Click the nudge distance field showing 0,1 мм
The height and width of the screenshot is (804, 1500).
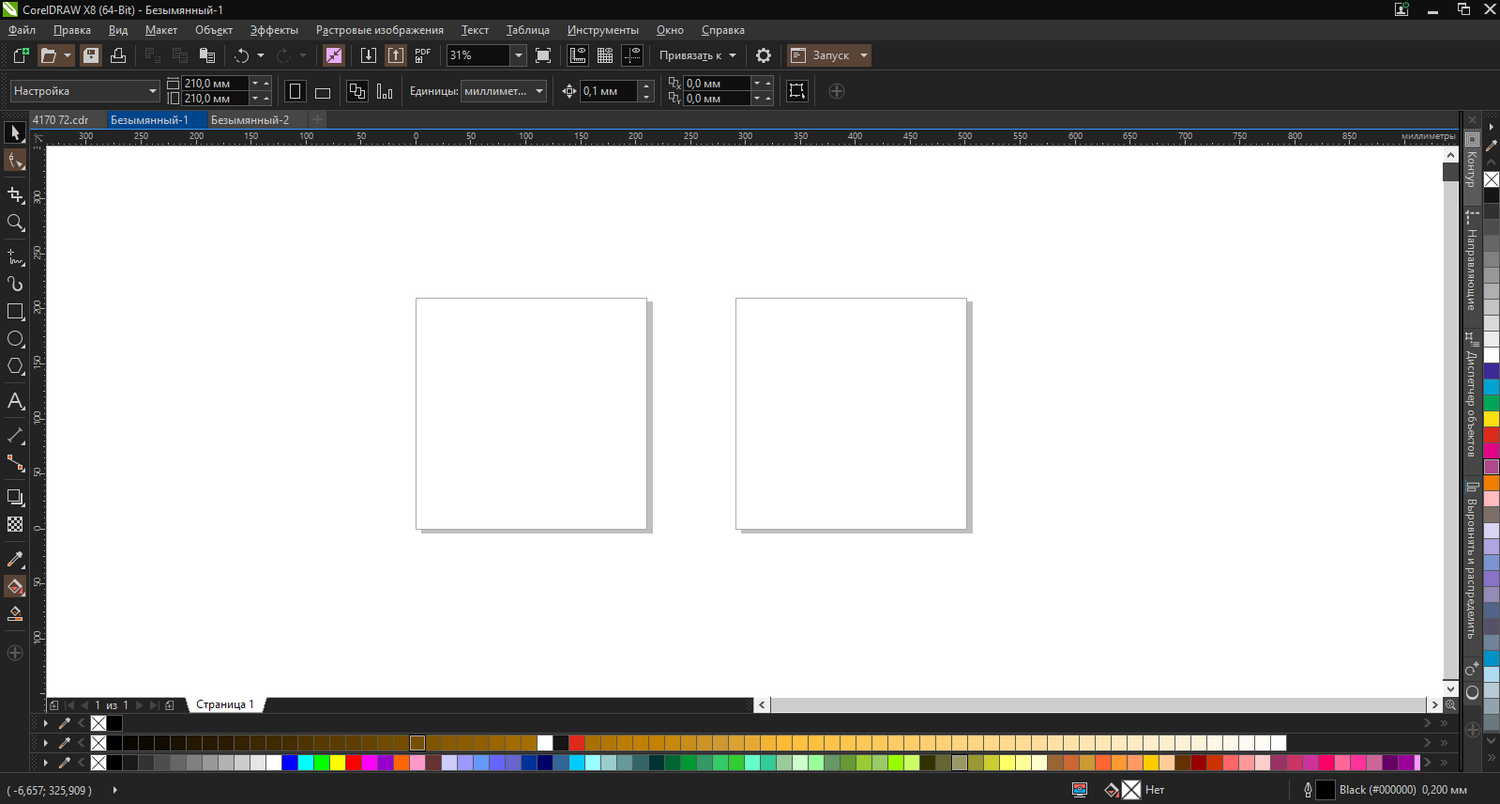pos(608,91)
